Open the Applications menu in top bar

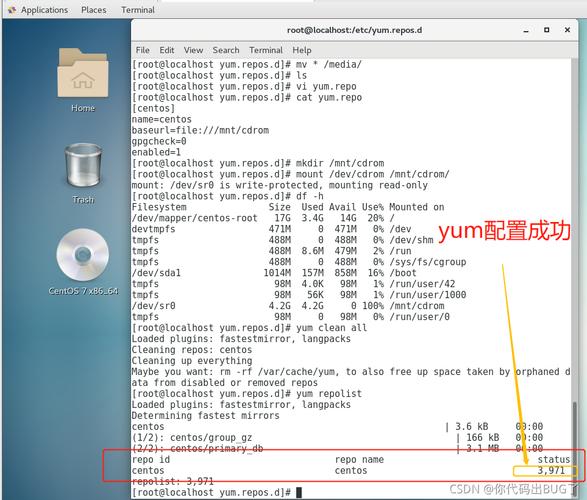click(x=44, y=10)
